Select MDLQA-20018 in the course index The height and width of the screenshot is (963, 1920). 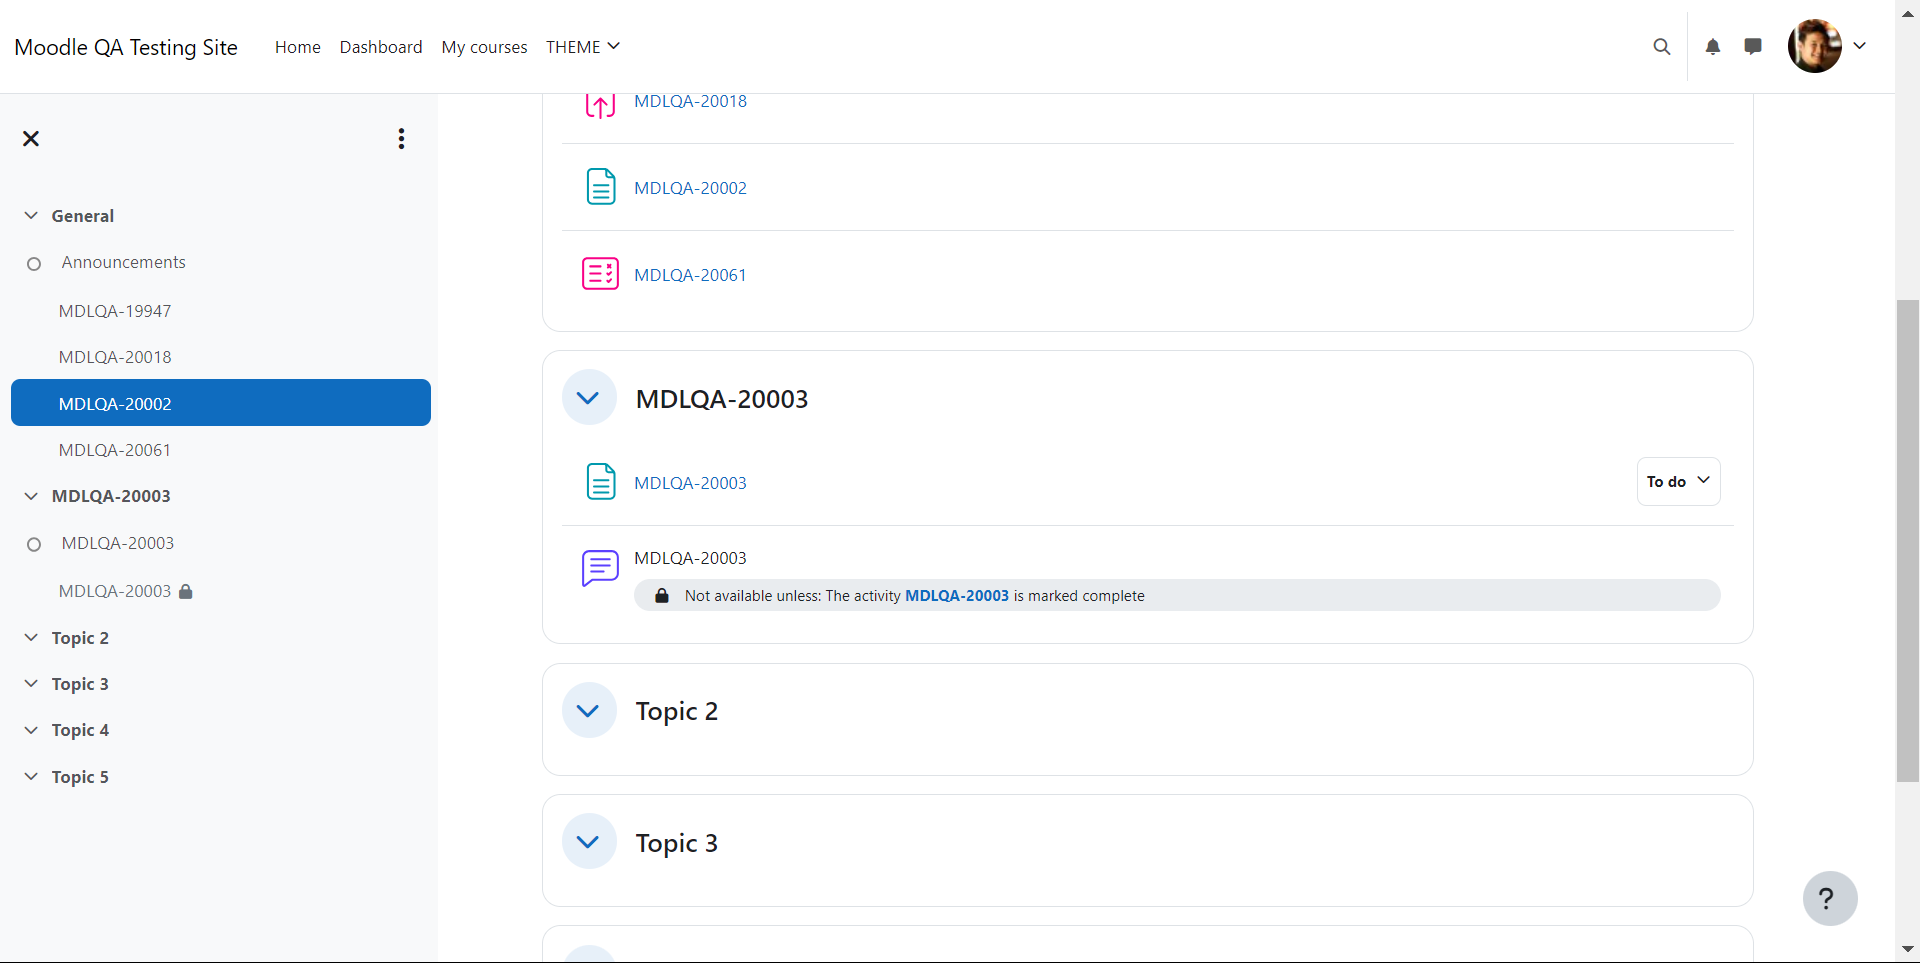115,357
